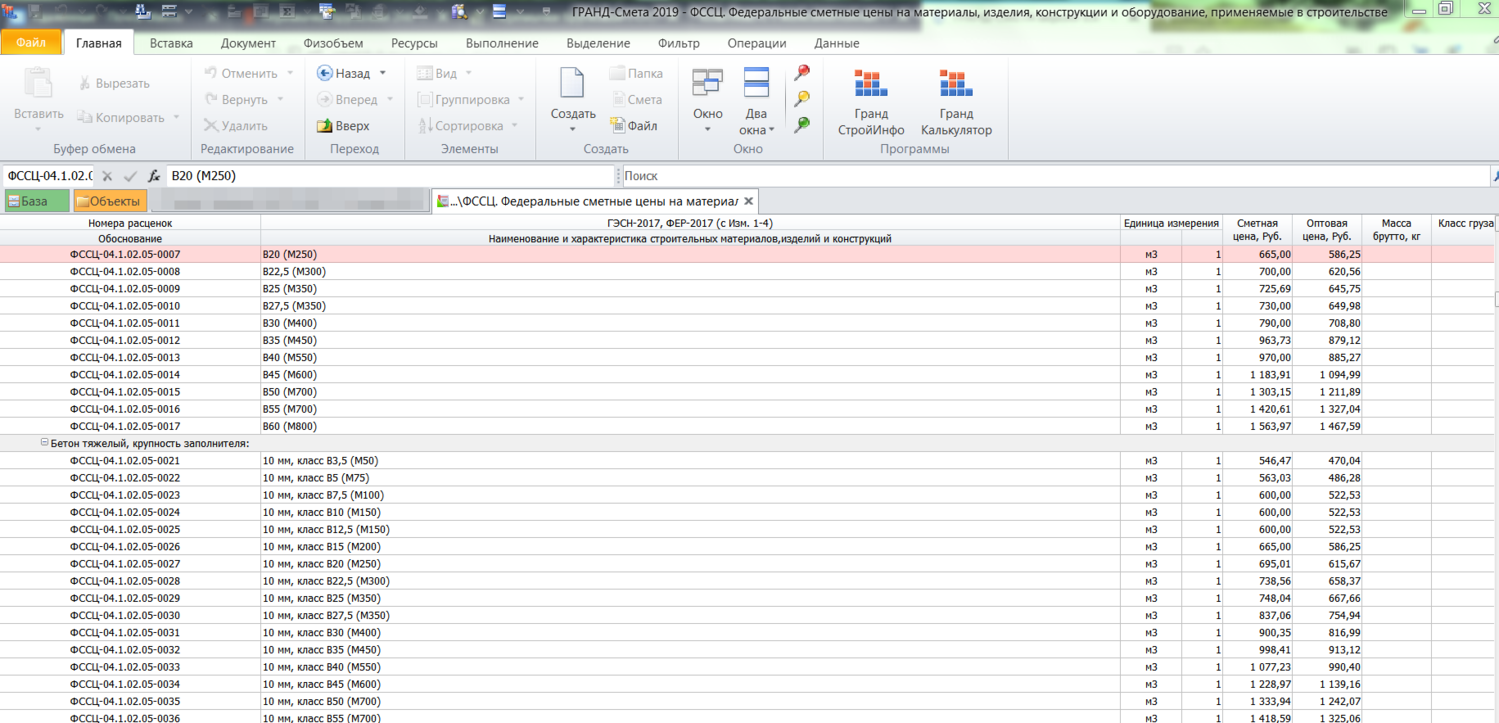Open the Группировка dropdown arrow
Viewport: 1499px width, 723px height.
pos(521,99)
